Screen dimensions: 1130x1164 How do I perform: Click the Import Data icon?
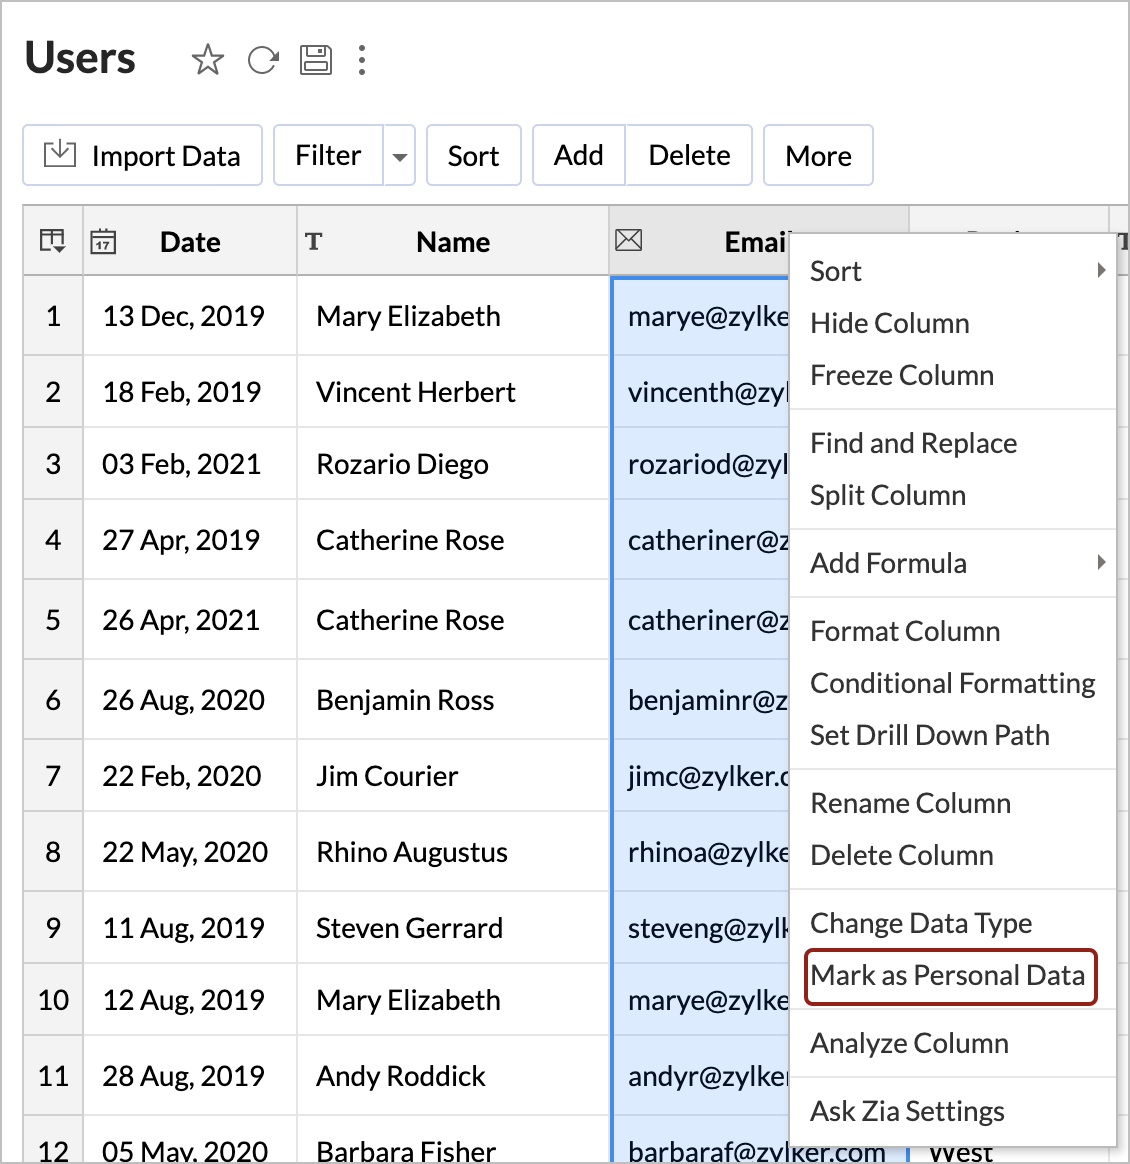[60, 154]
